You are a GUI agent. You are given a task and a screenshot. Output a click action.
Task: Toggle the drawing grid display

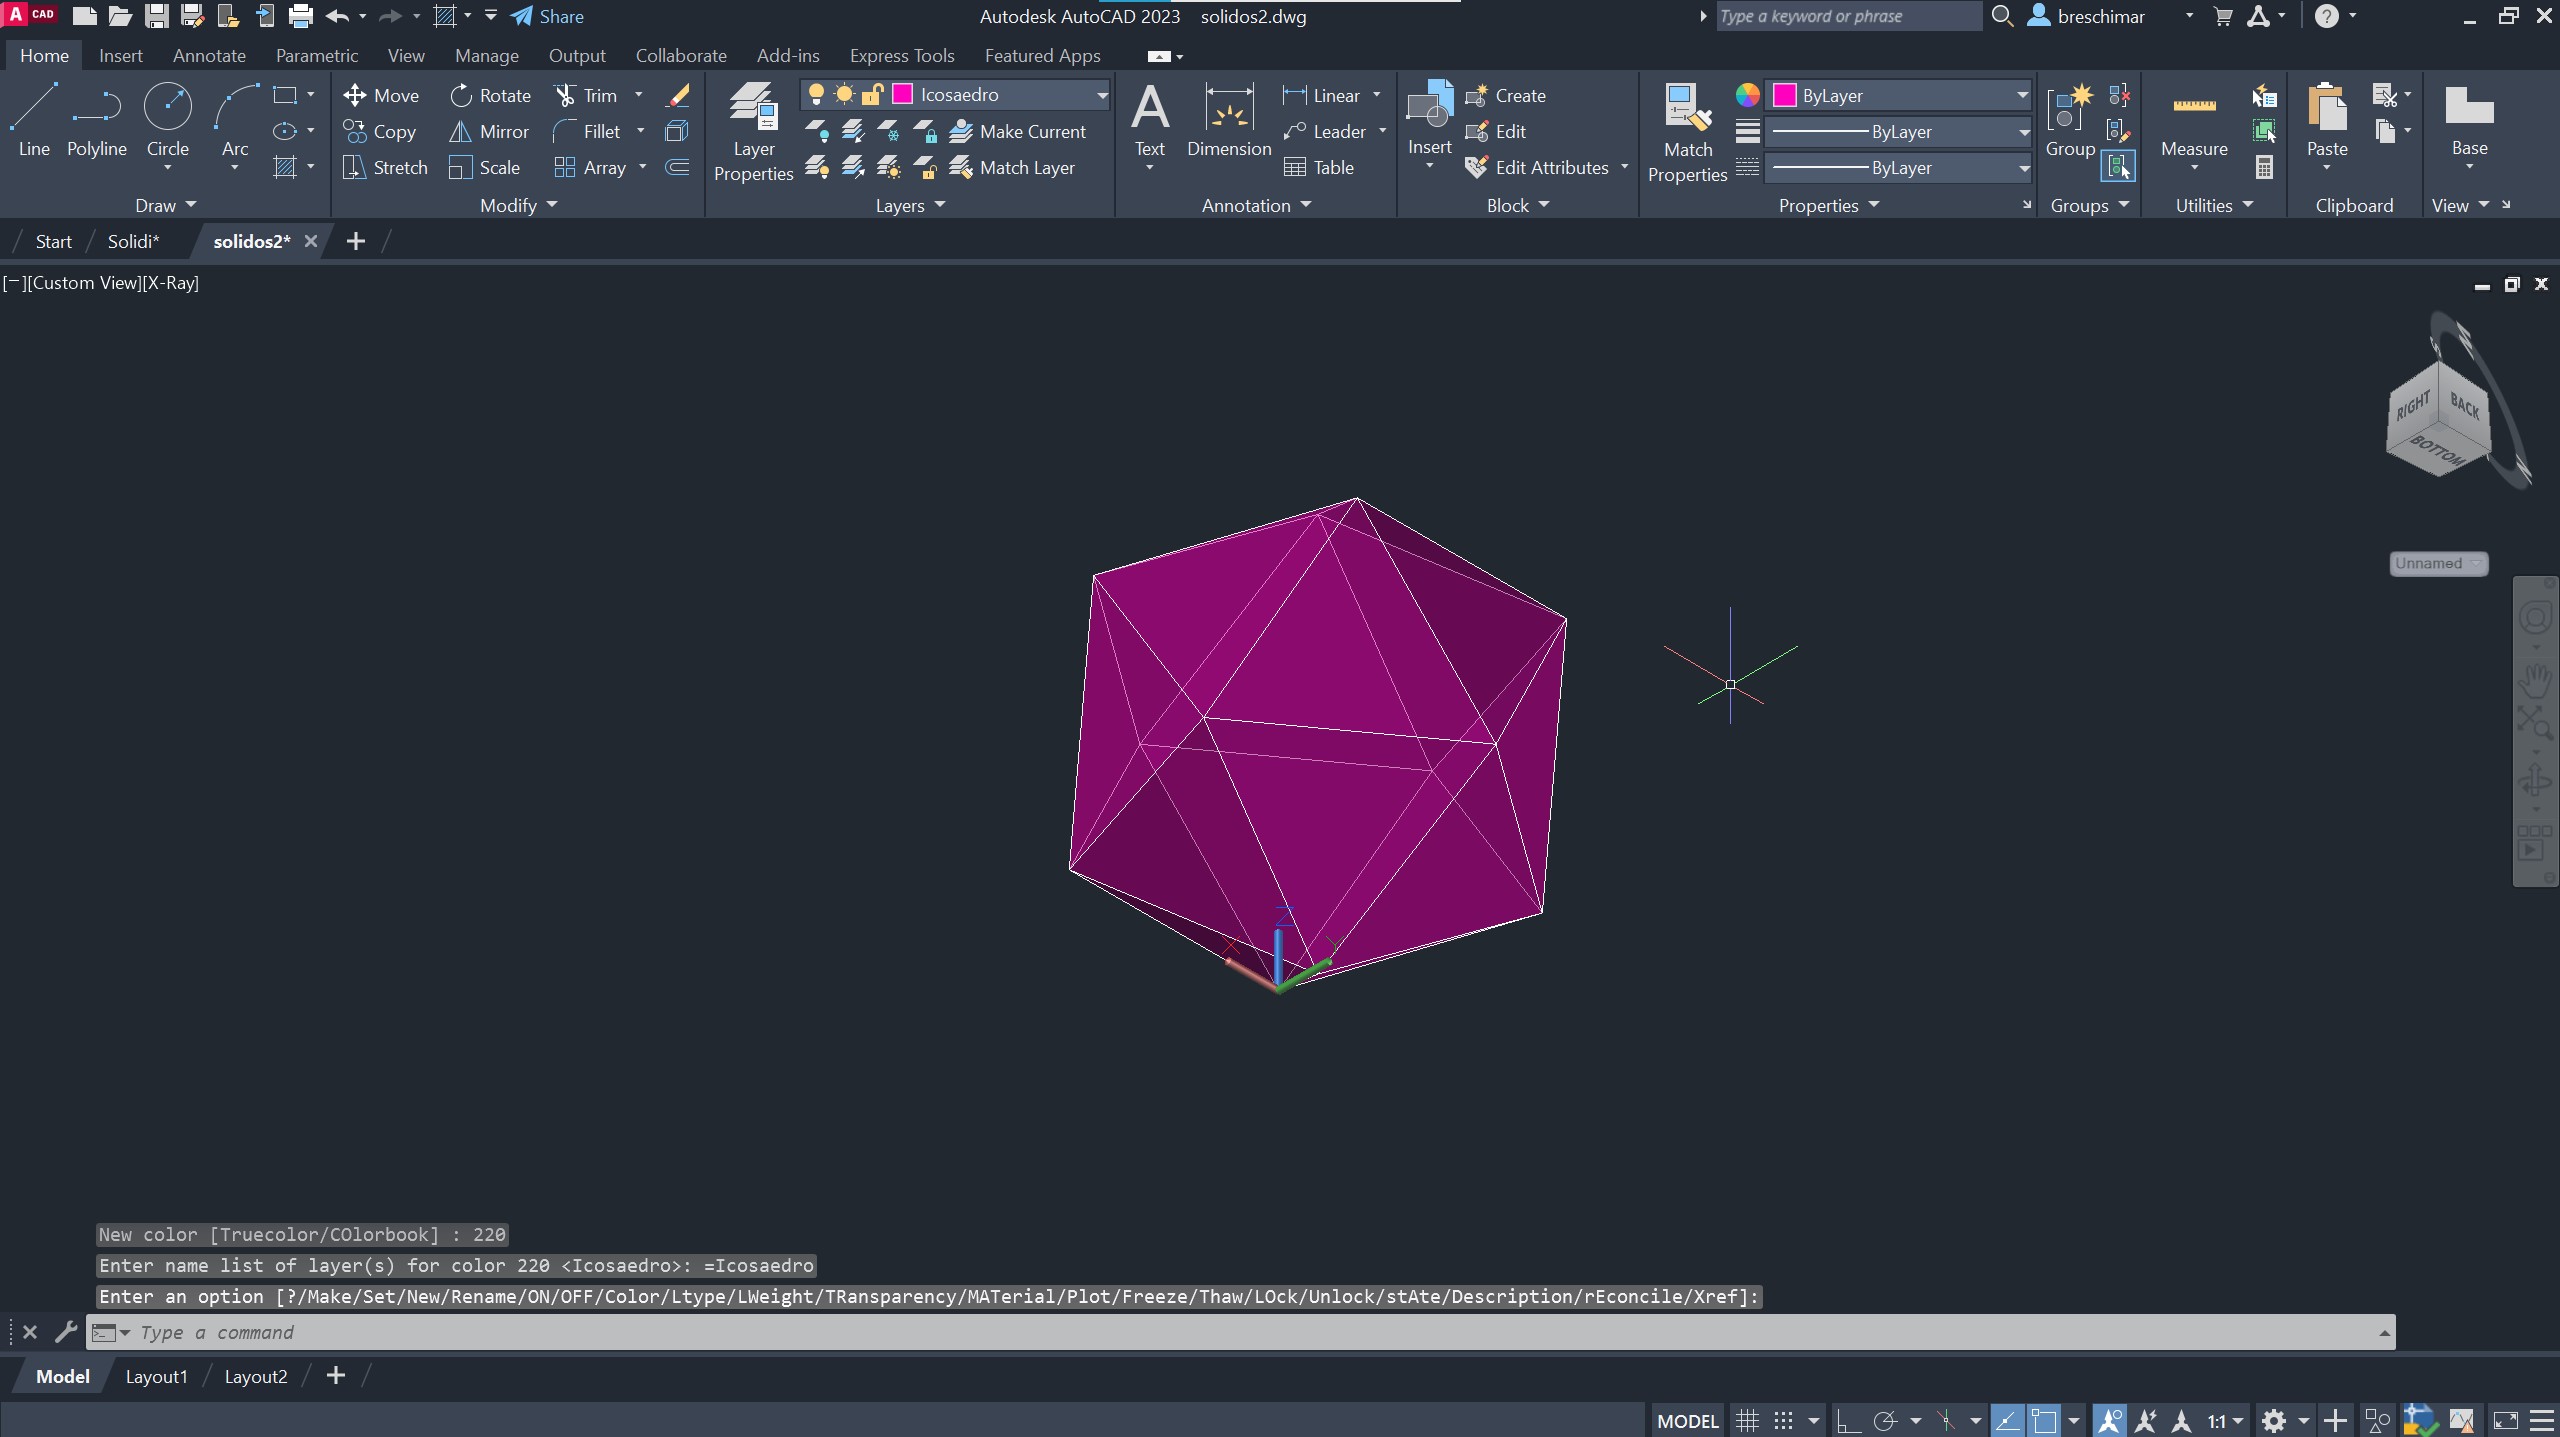pyautogui.click(x=1747, y=1420)
